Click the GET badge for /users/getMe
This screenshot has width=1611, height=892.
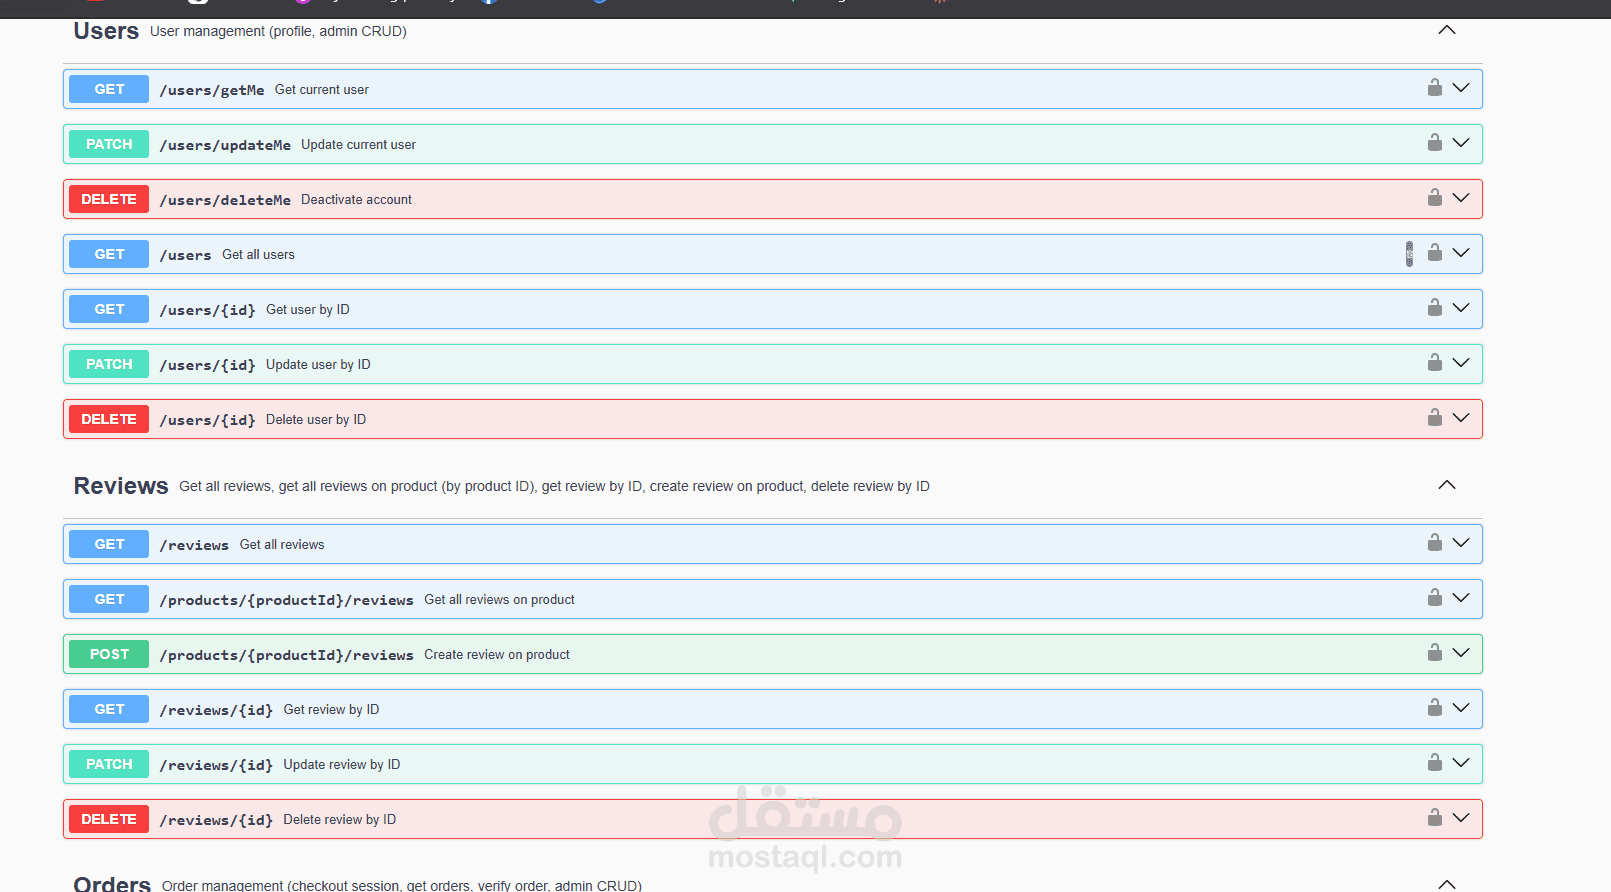pyautogui.click(x=109, y=89)
